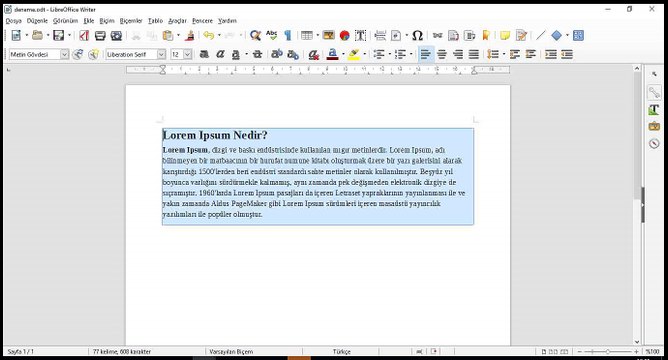Toggle underline formatting
Viewport: 668px width, 360px height.
point(236,54)
